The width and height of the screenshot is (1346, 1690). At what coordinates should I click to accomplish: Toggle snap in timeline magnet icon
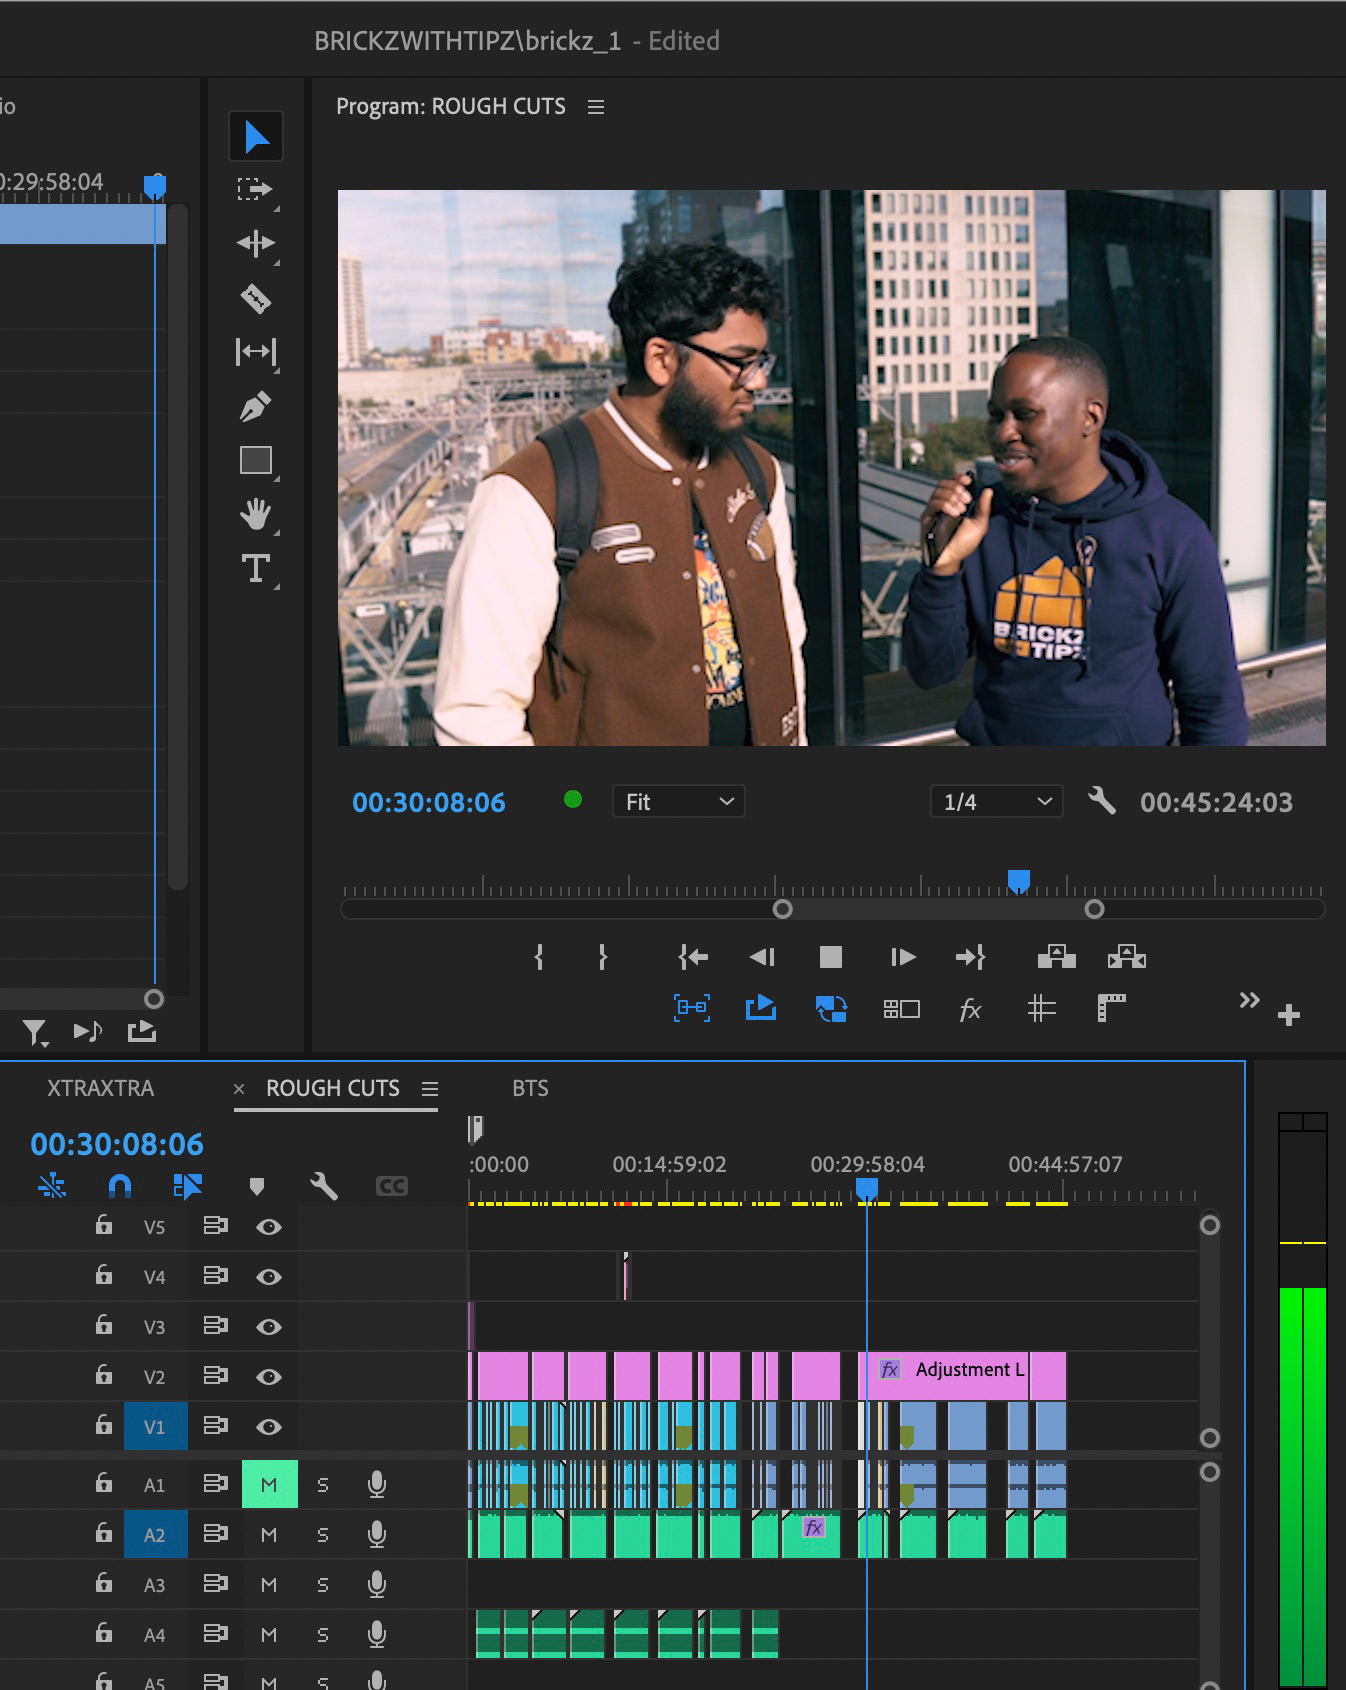coord(120,1186)
